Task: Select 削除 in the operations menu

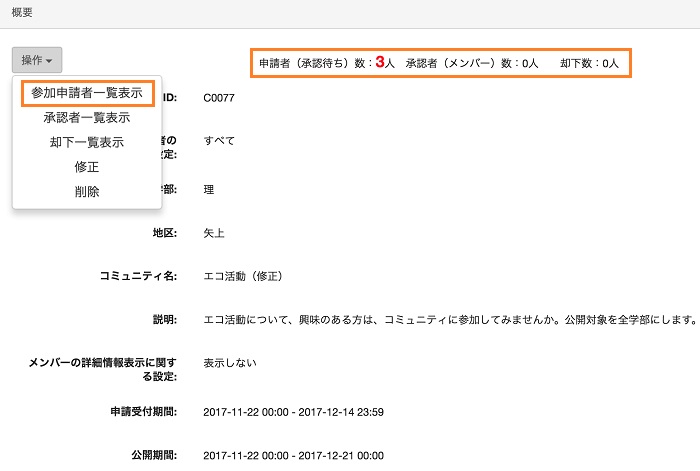Action: click(x=86, y=192)
